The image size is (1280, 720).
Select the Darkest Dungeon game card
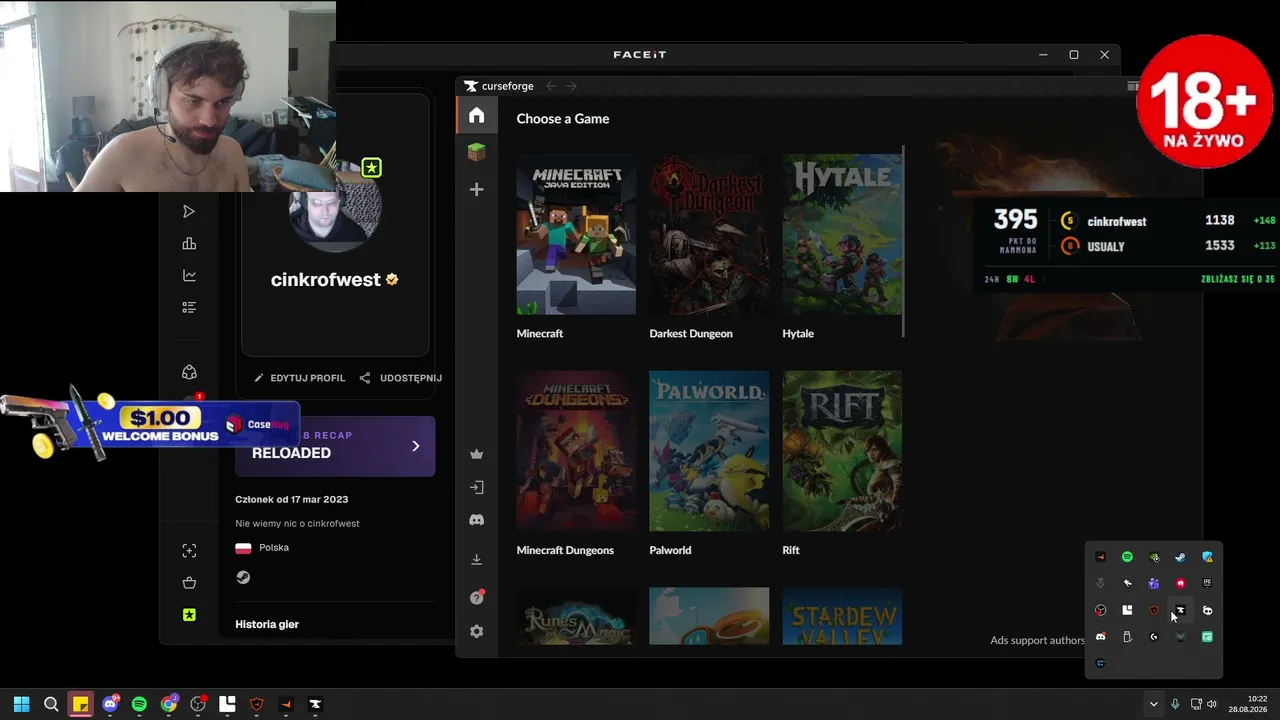point(709,247)
